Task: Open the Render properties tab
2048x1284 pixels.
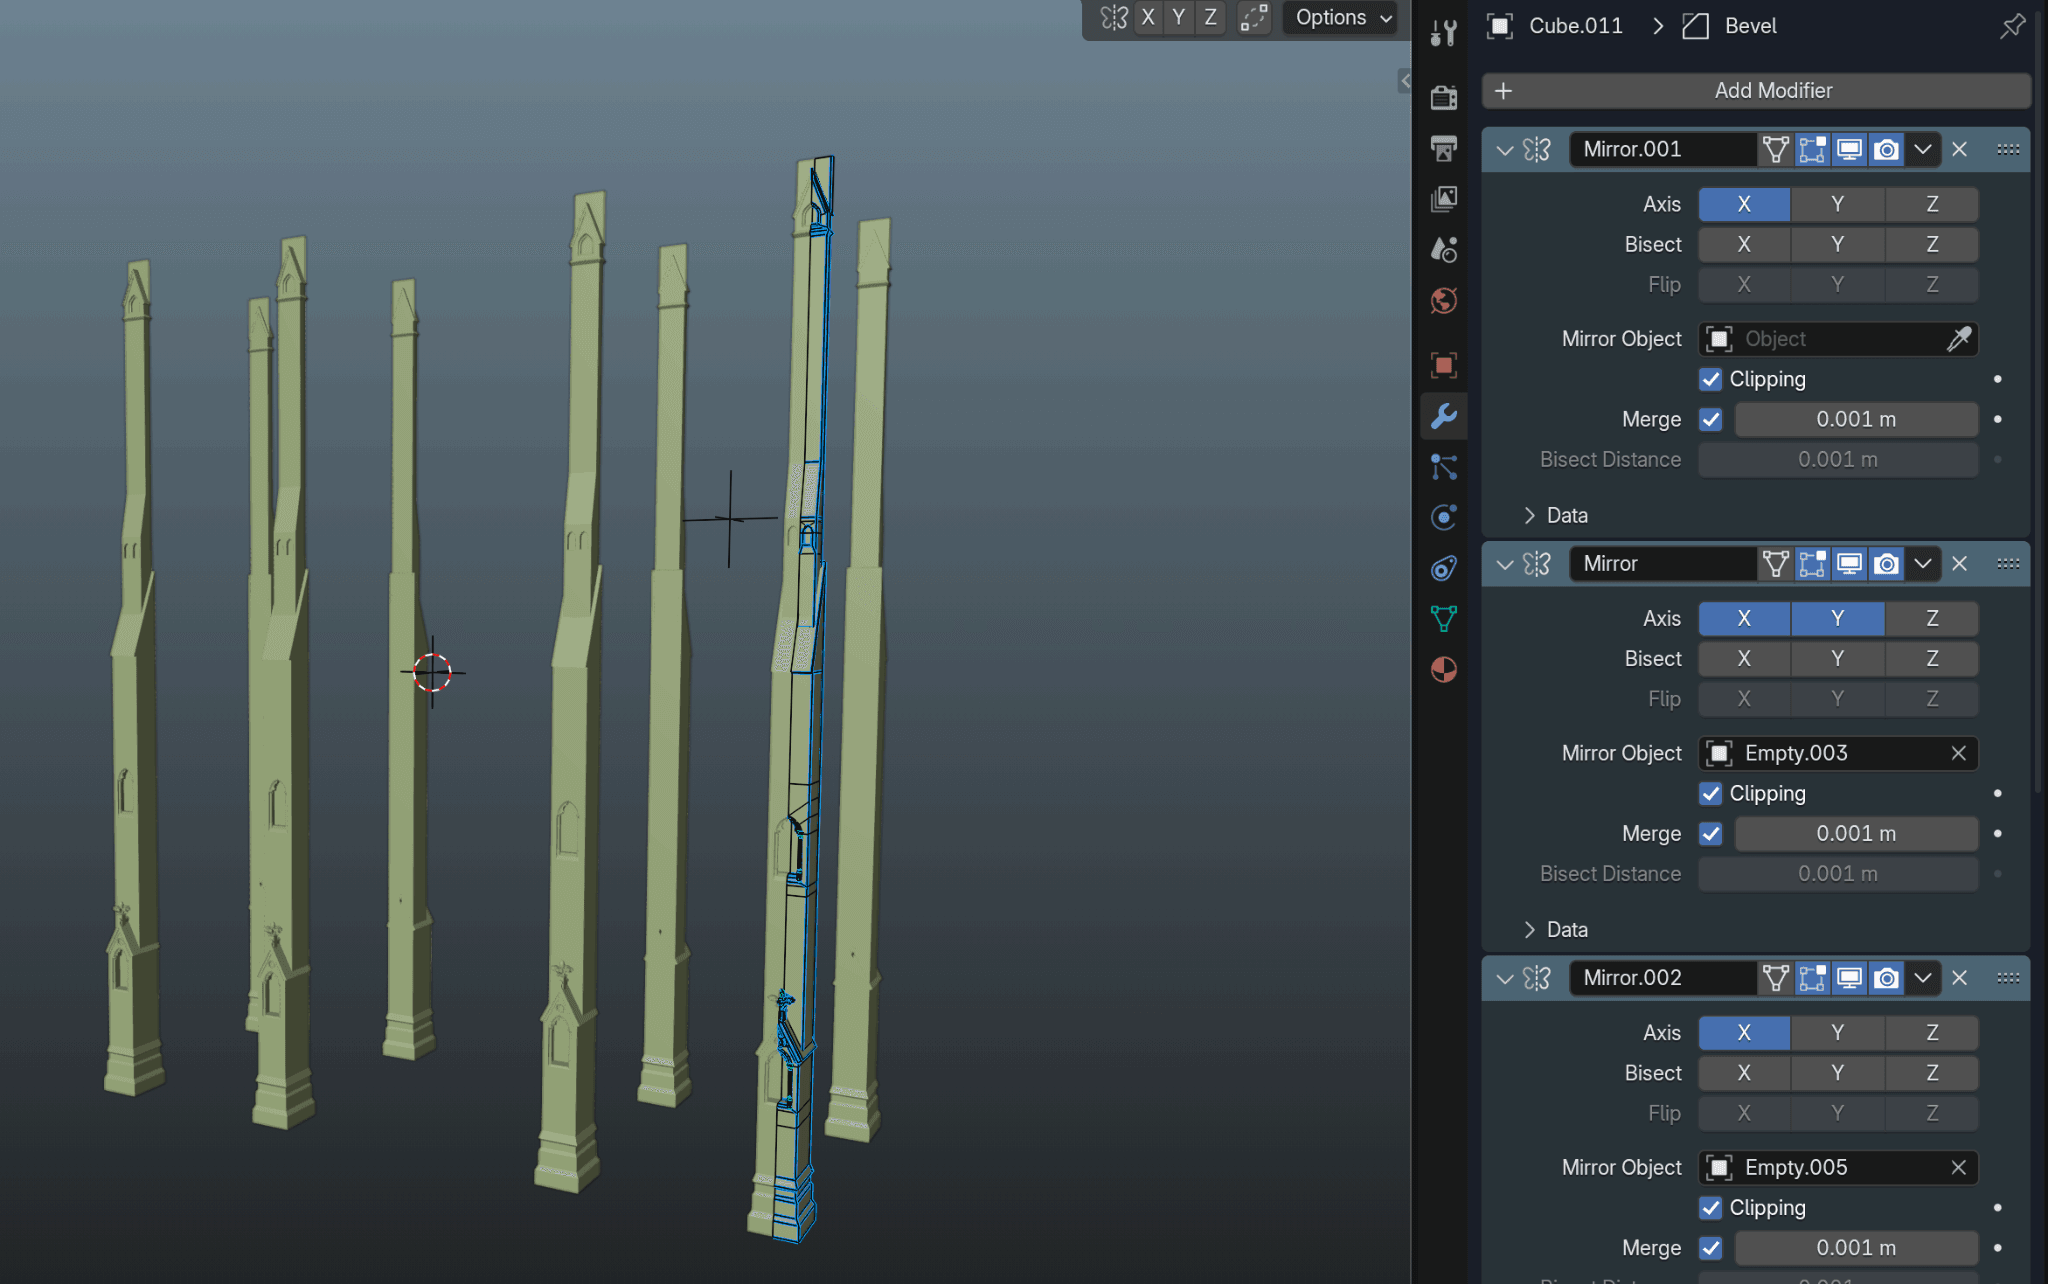Action: point(1443,97)
